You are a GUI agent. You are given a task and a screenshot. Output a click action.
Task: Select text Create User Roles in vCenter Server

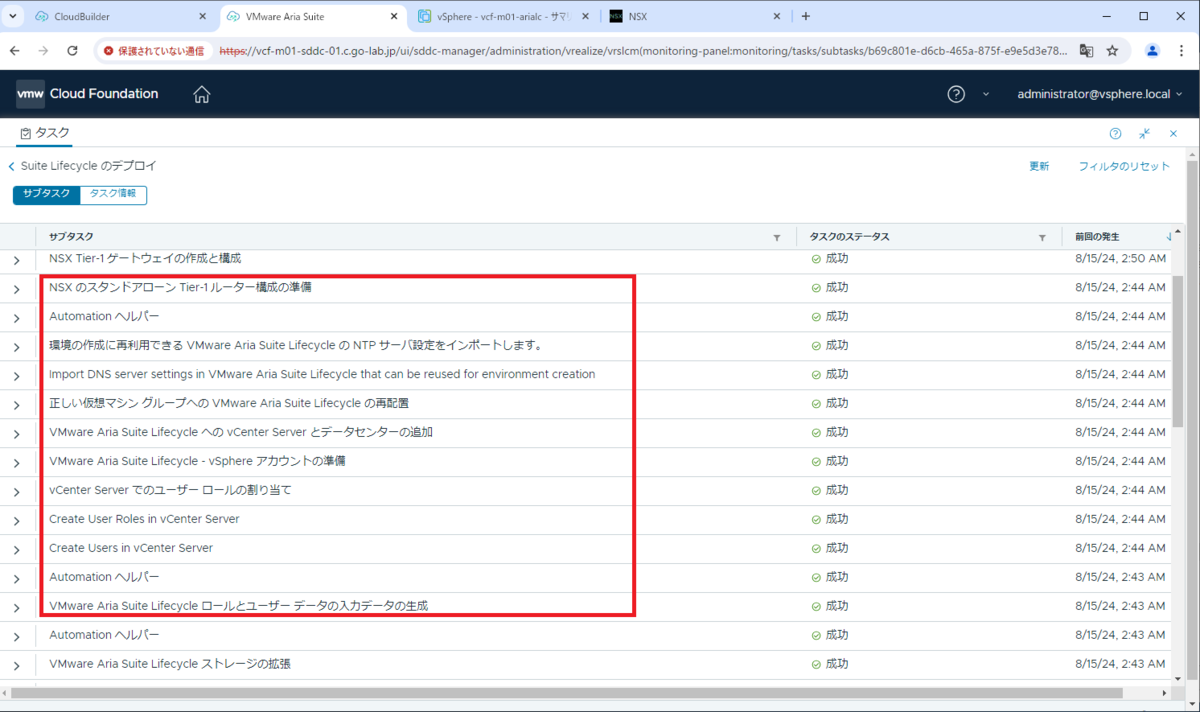pos(144,519)
